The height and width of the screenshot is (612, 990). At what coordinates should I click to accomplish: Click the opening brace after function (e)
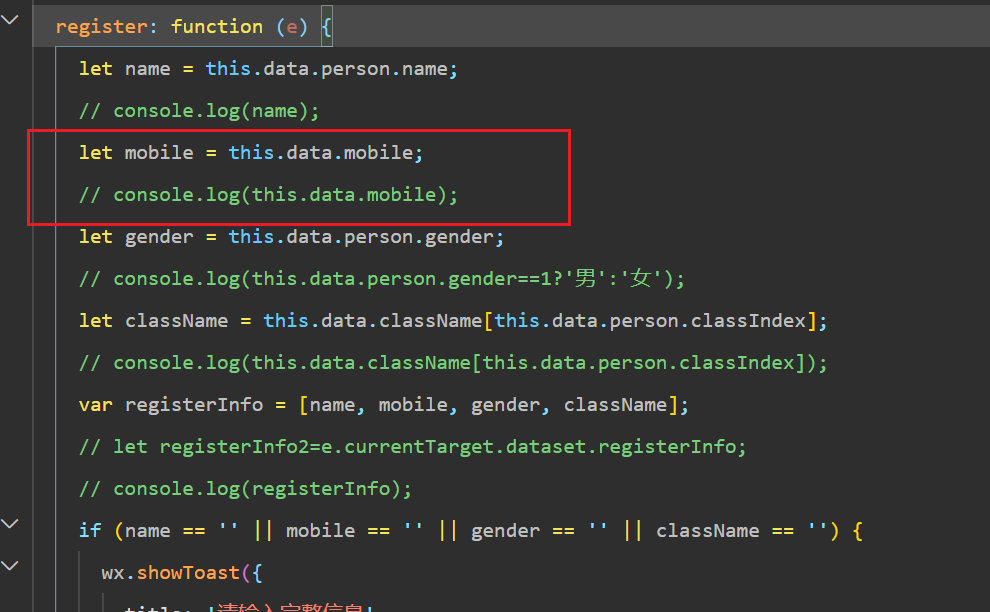tap(327, 26)
